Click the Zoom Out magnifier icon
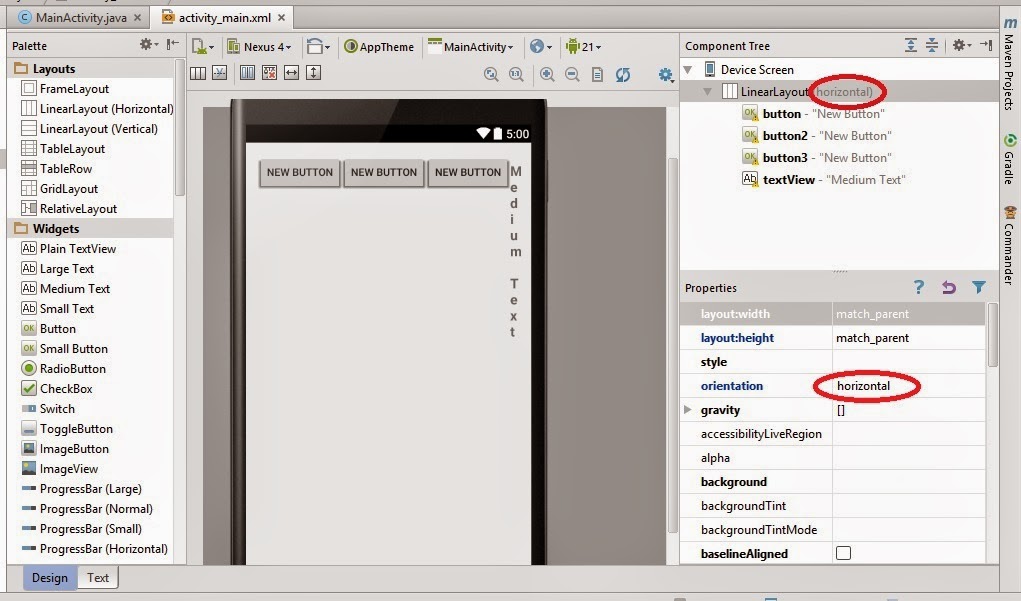The width and height of the screenshot is (1021, 601). (x=571, y=75)
